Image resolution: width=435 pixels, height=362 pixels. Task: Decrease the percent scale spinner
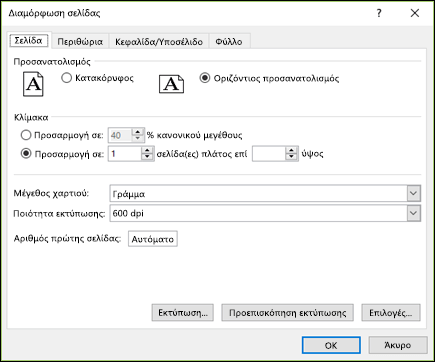137,138
